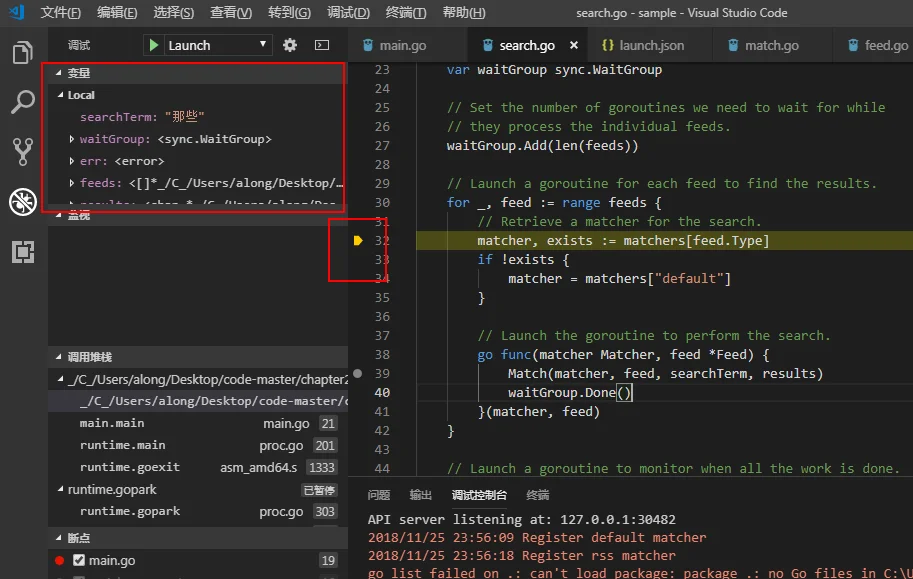
Task: Start debugging with green play arrow
Action: 154,45
